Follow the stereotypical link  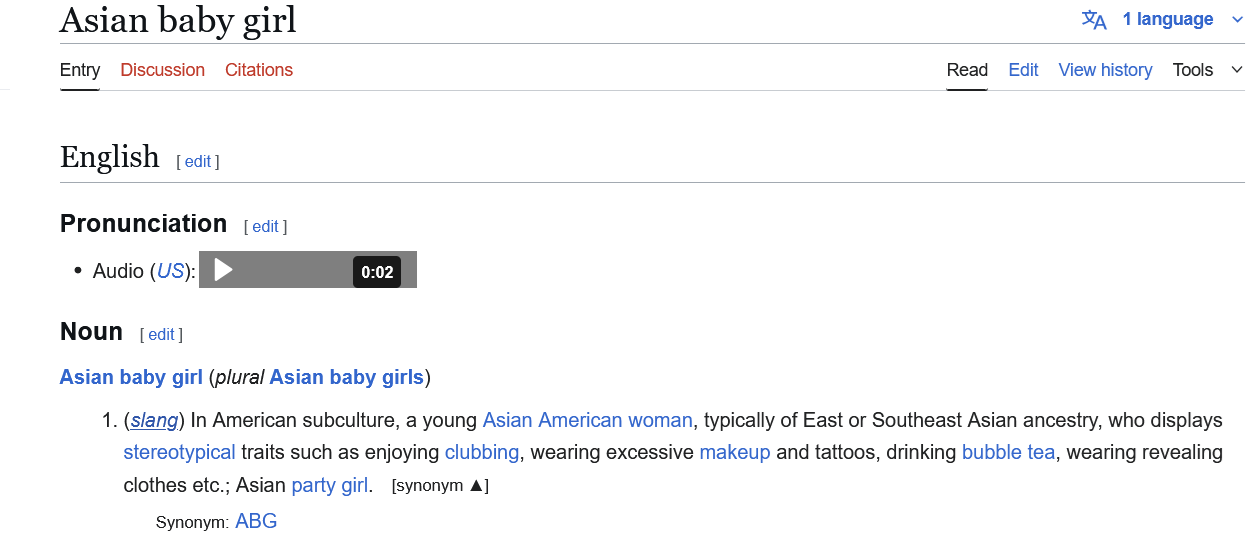tap(179, 452)
